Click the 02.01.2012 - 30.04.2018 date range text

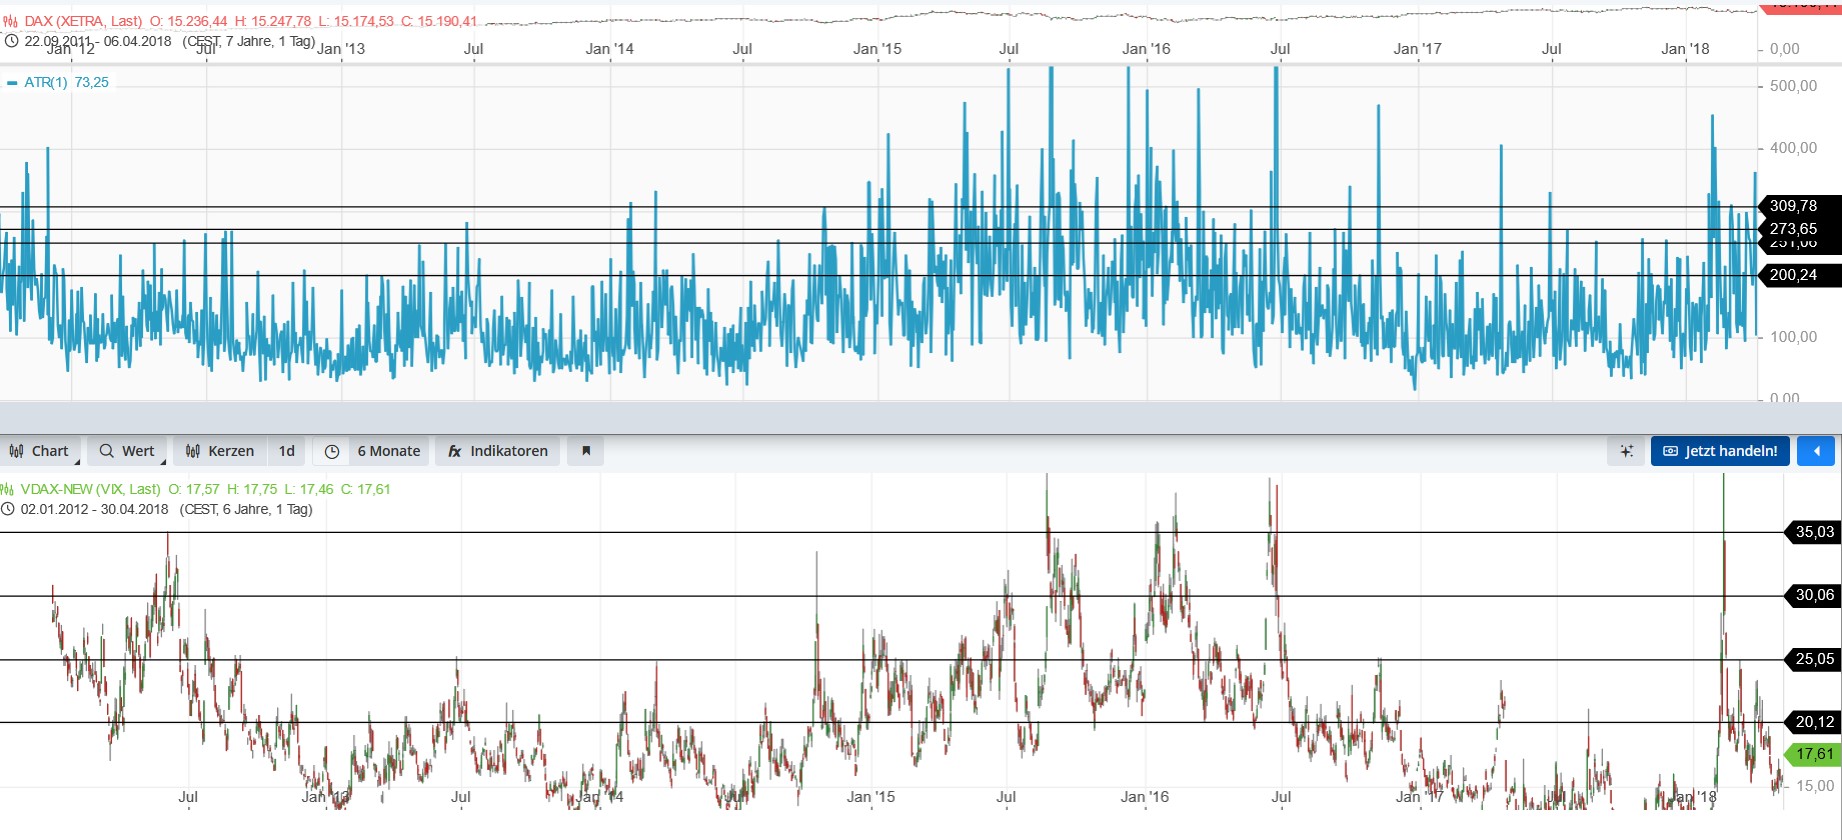[94, 509]
